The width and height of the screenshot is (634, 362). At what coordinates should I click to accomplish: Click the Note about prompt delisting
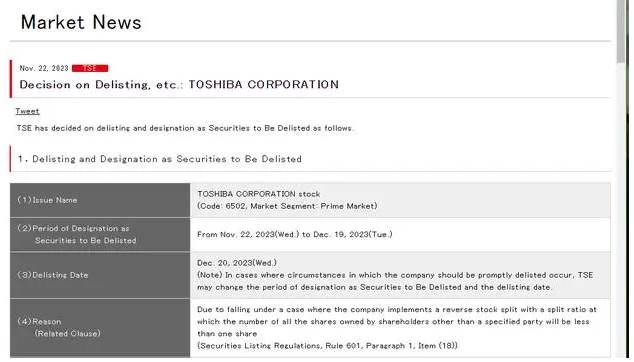395,281
